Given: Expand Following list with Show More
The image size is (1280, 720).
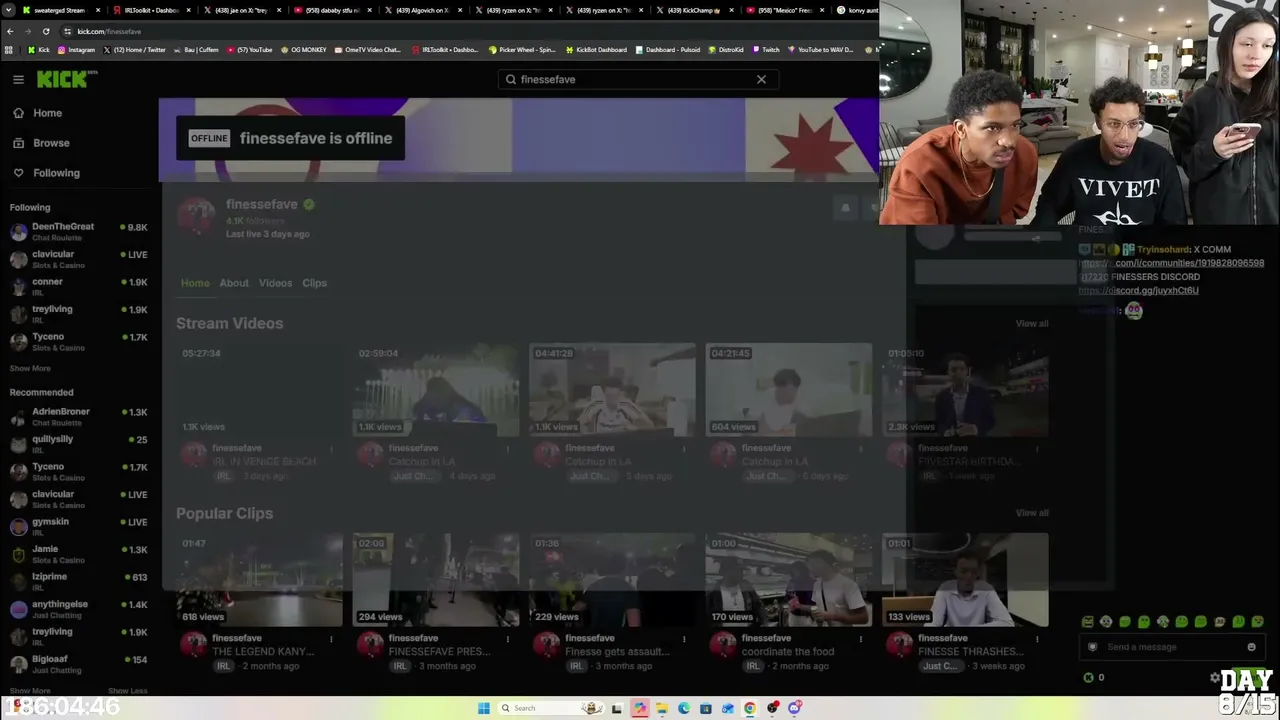Looking at the screenshot, I should [x=30, y=368].
